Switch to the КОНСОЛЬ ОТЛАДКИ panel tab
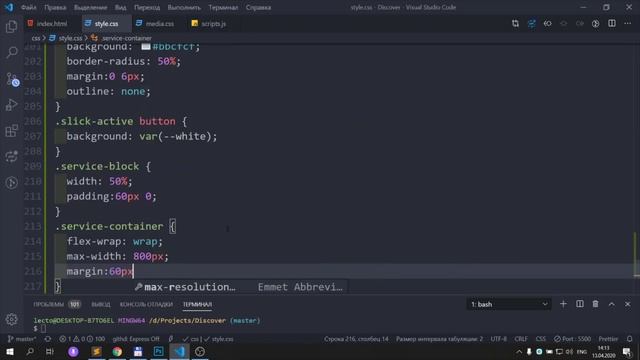 point(146,304)
